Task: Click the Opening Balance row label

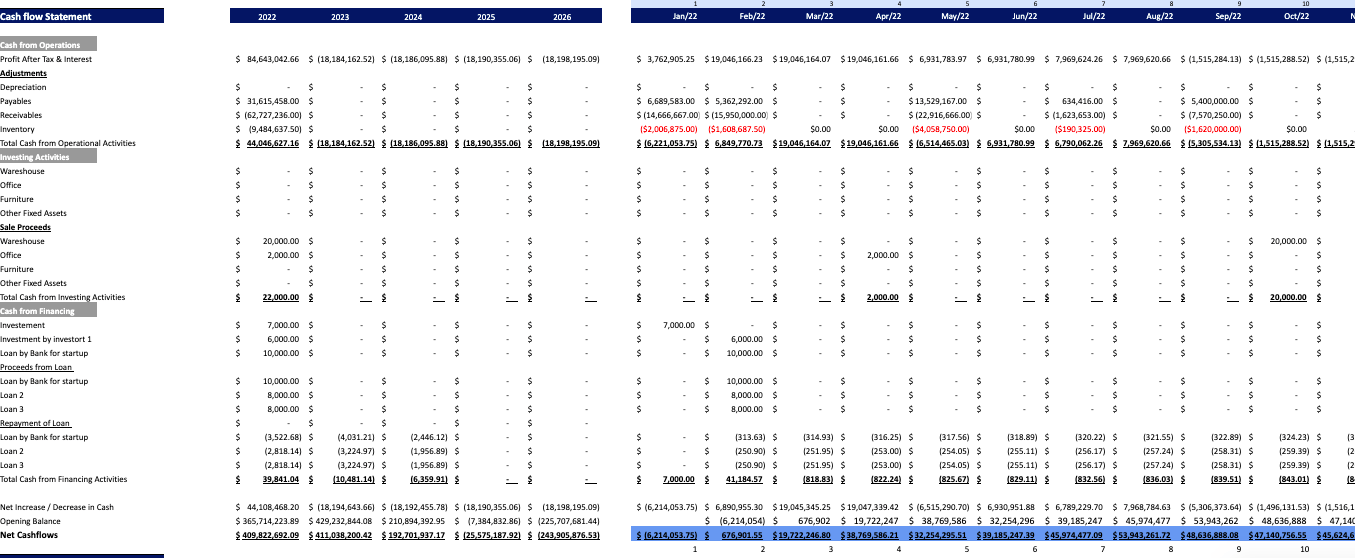Action: click(31, 521)
